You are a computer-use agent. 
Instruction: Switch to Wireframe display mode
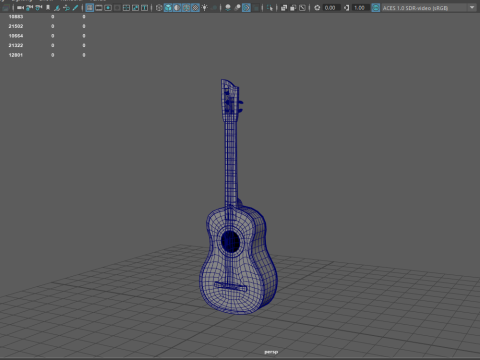point(159,7)
